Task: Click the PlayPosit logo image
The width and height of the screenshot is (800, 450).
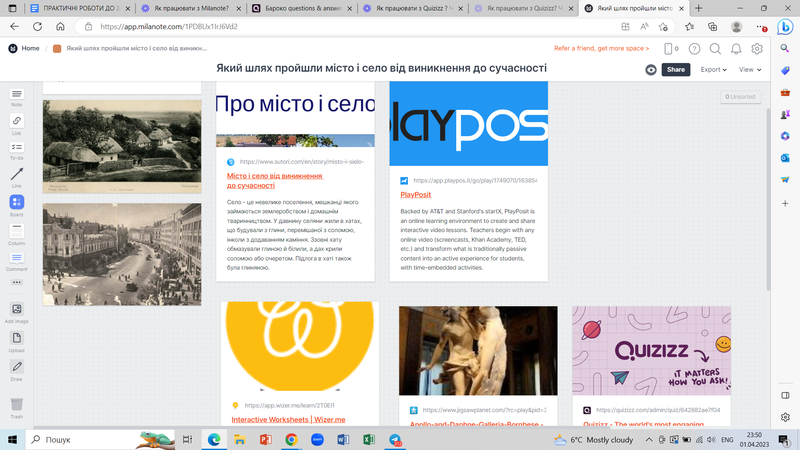Action: 468,123
